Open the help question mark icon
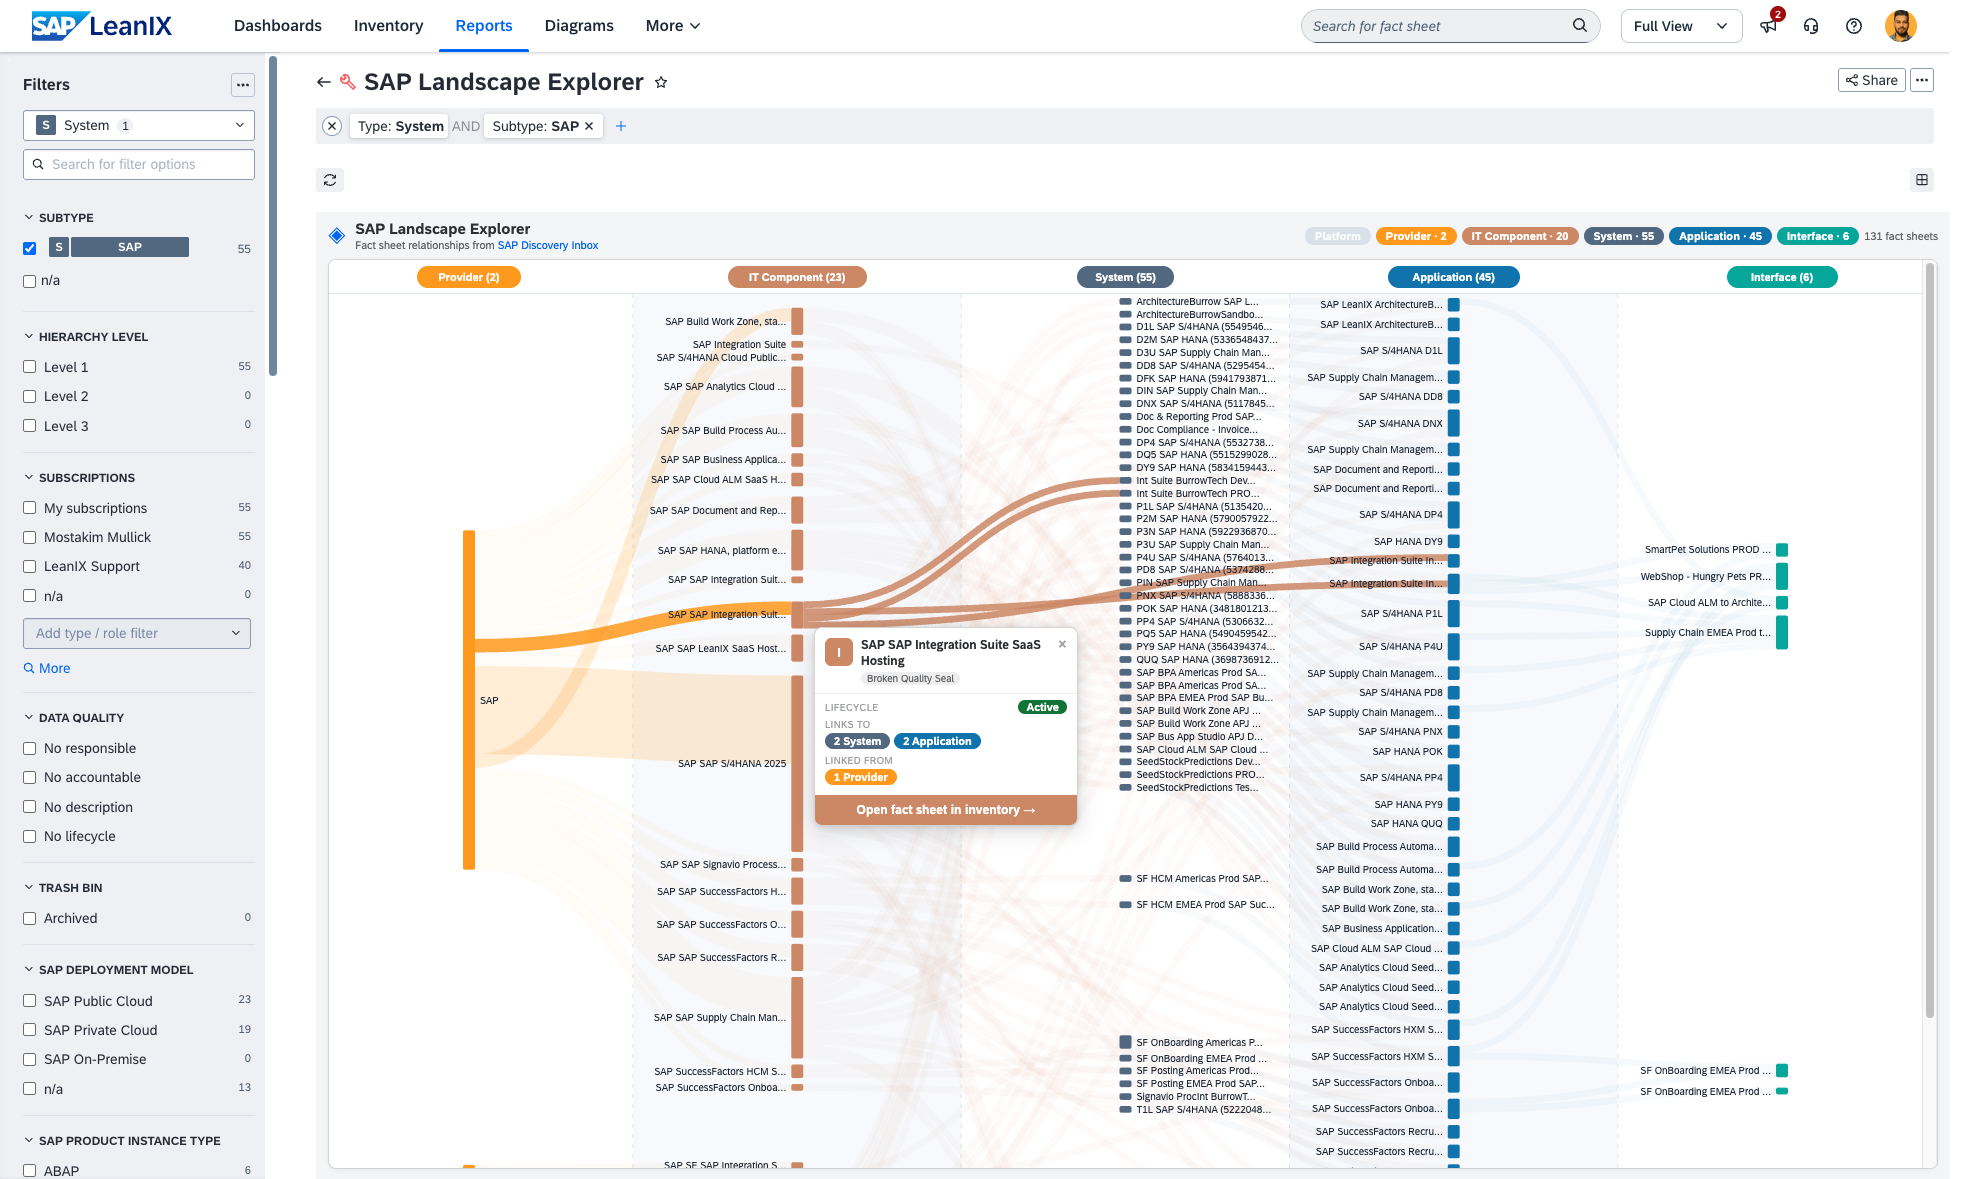 1854,26
